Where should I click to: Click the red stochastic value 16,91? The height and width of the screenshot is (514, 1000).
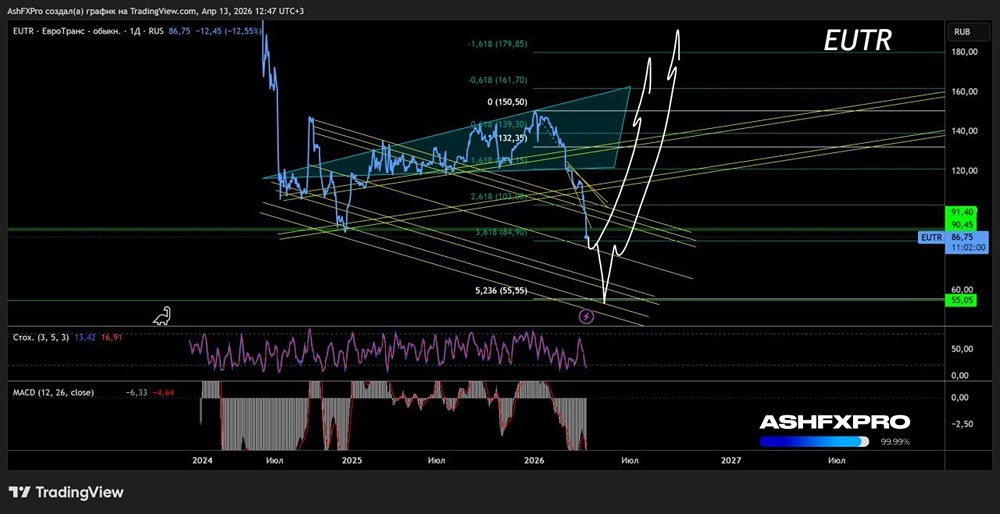[x=111, y=337]
